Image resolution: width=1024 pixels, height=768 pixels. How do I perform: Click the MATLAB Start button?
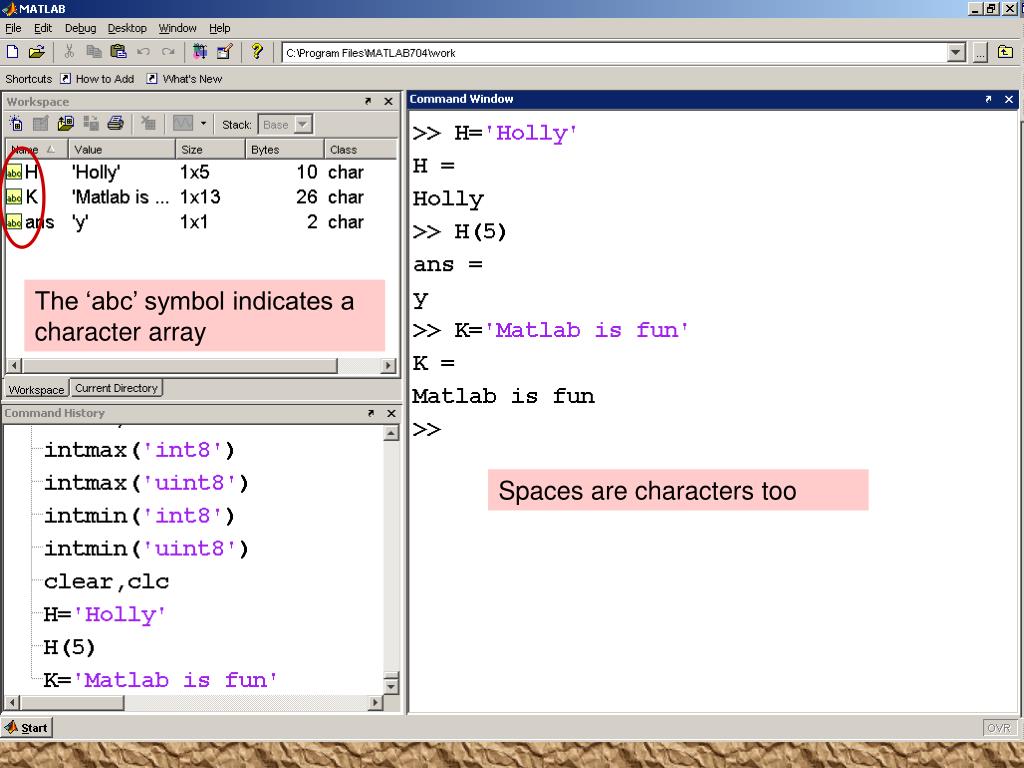(x=26, y=728)
